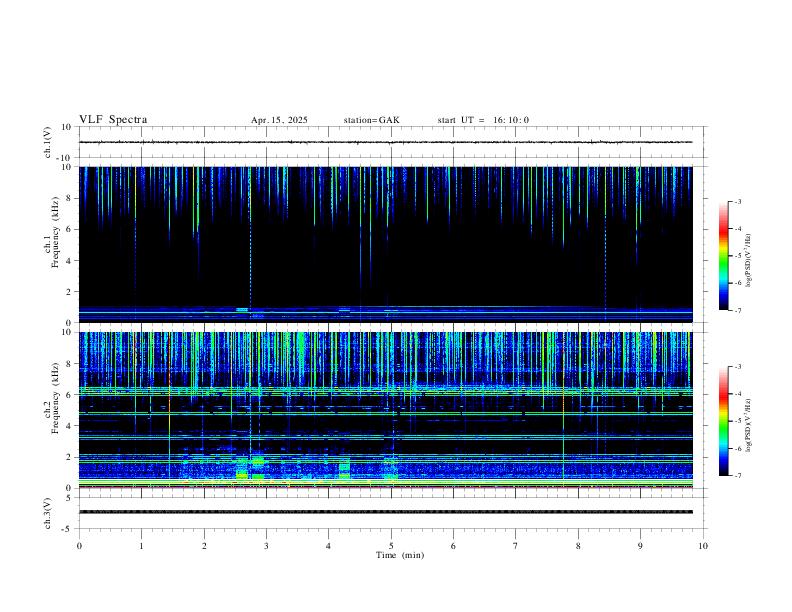Click the lower colorbar "log(PSD)(V²/Hz)" label
The width and height of the screenshot is (792, 612).
click(749, 425)
